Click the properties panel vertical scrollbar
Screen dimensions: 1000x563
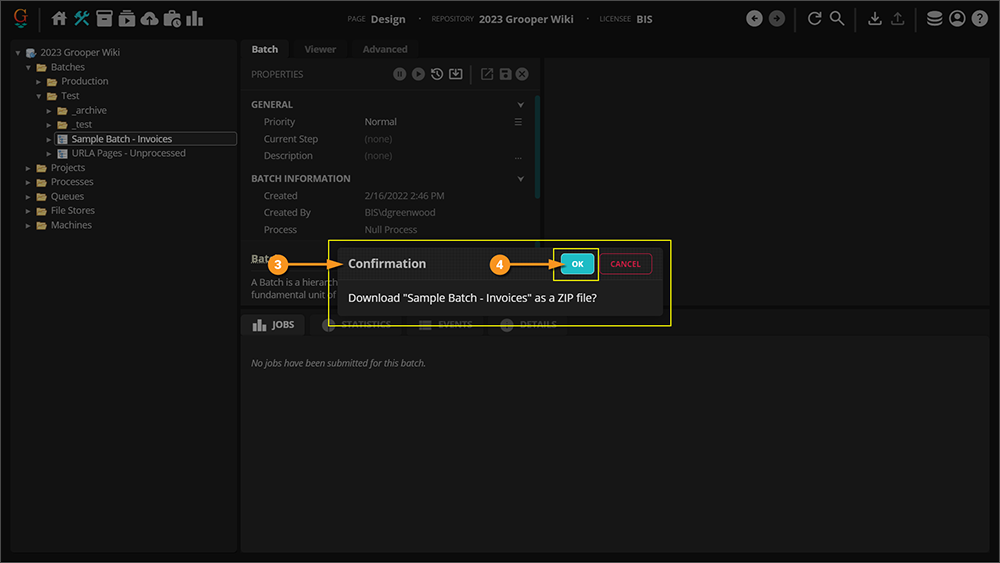[537, 147]
